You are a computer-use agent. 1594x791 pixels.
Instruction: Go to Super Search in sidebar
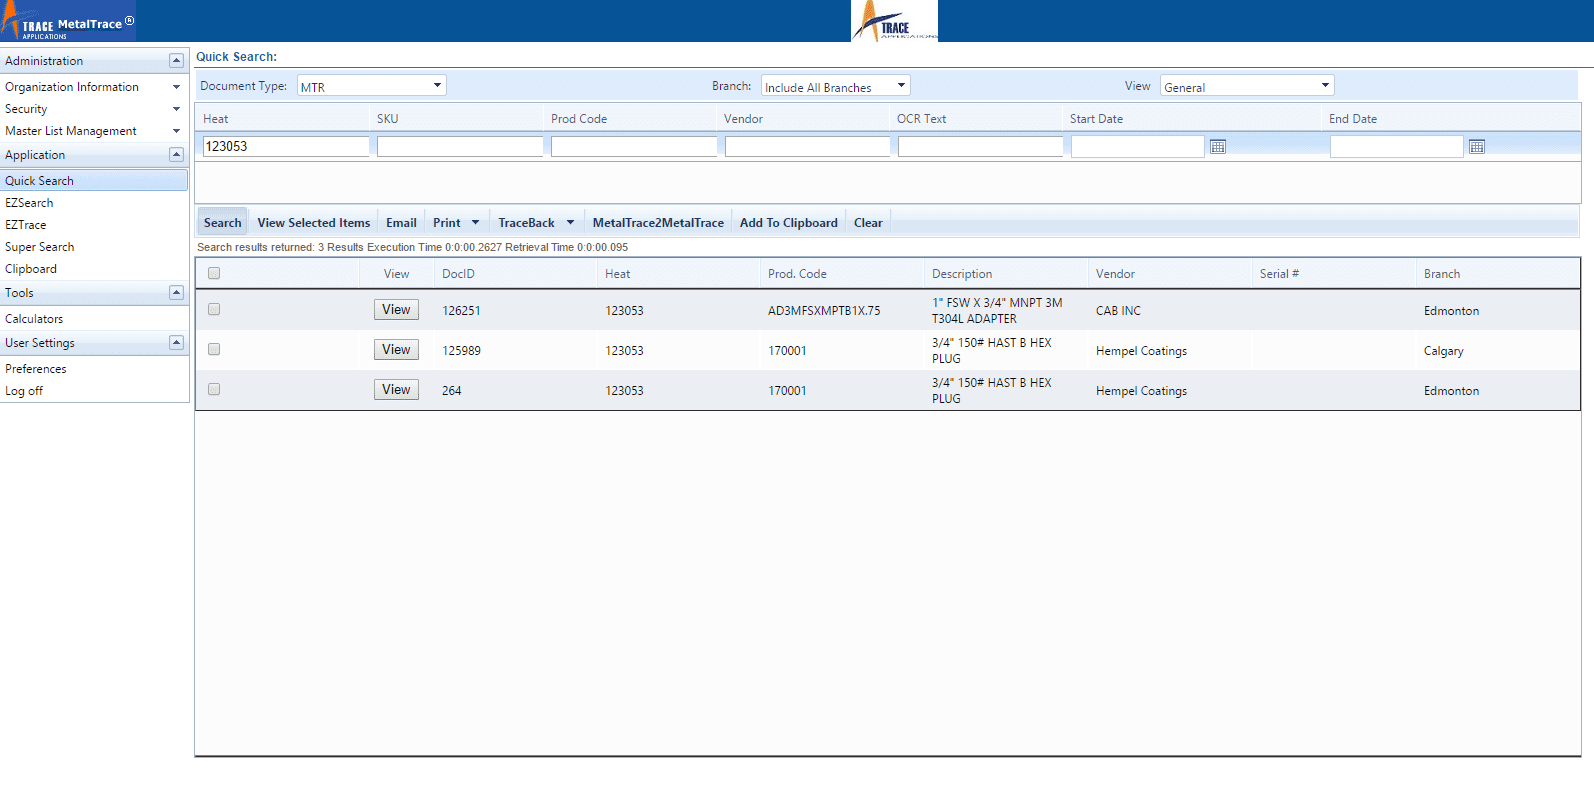point(40,247)
